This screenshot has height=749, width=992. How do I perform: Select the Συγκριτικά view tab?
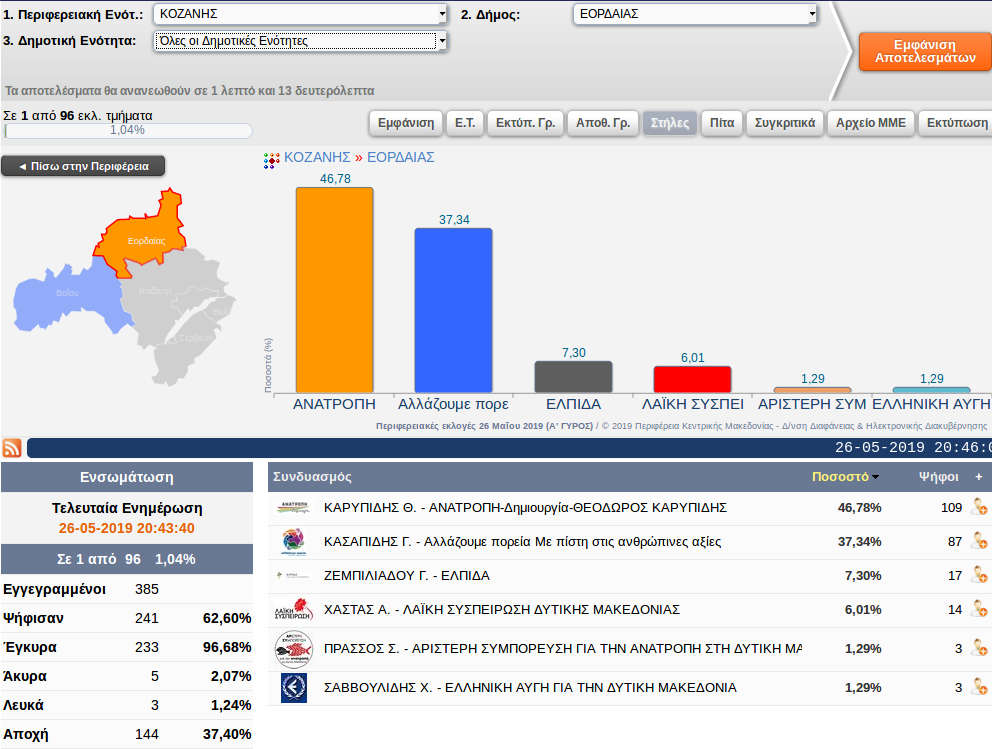coord(785,124)
